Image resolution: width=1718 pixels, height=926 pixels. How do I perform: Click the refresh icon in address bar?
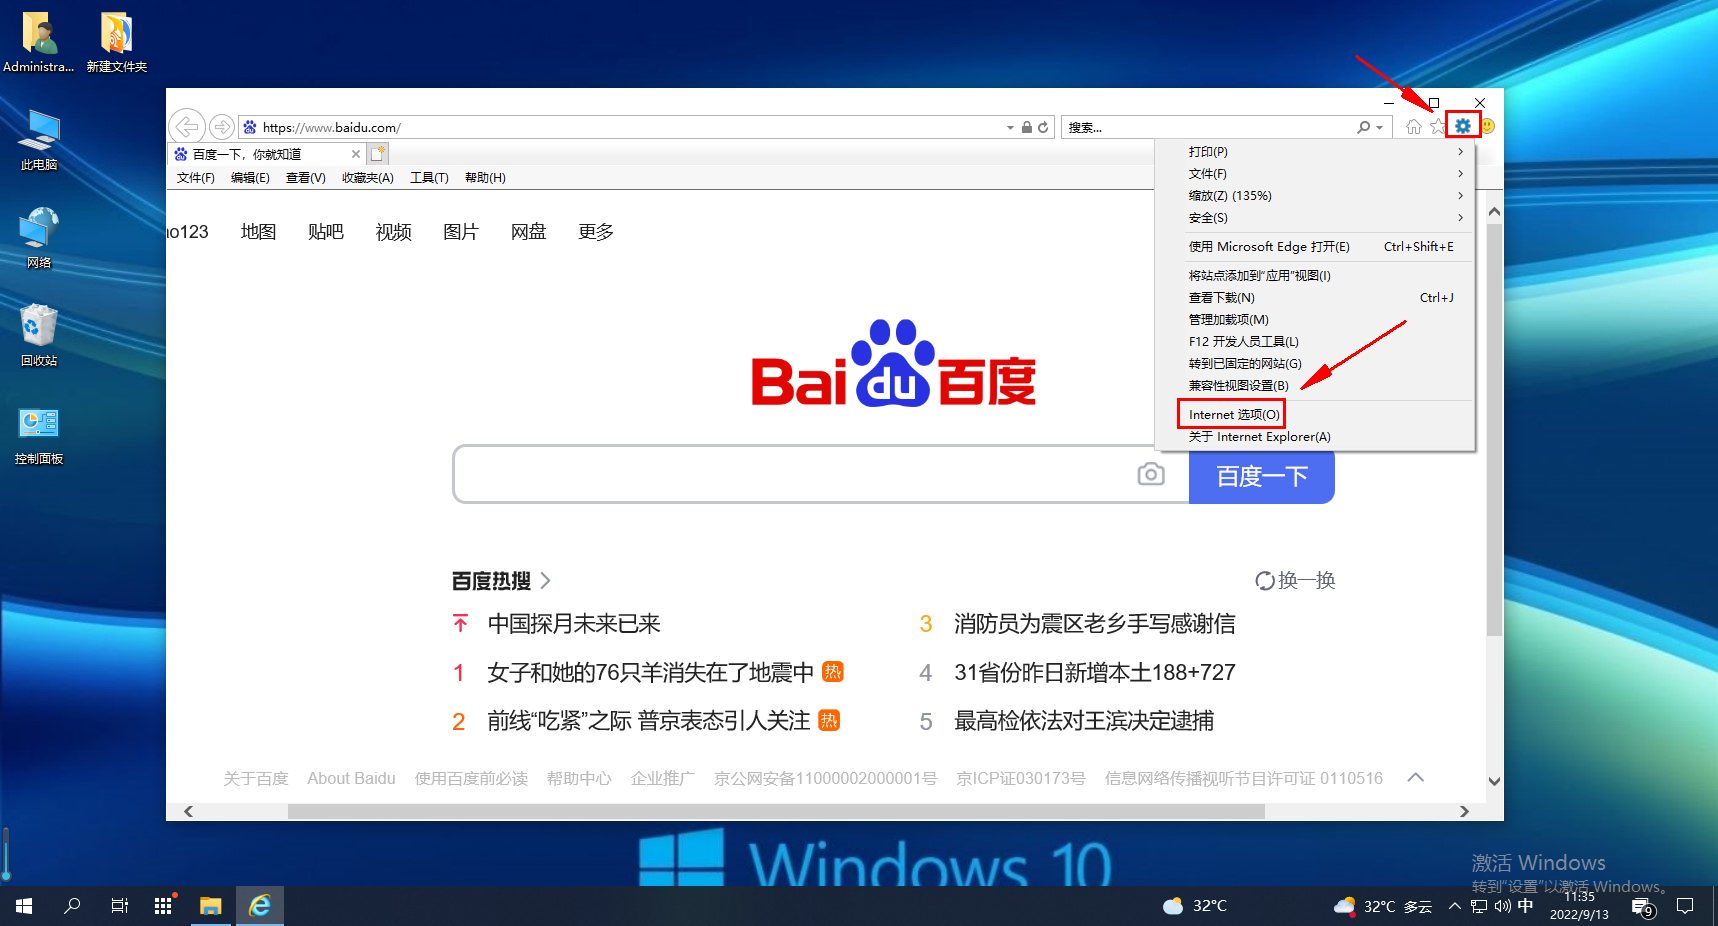1043,128
